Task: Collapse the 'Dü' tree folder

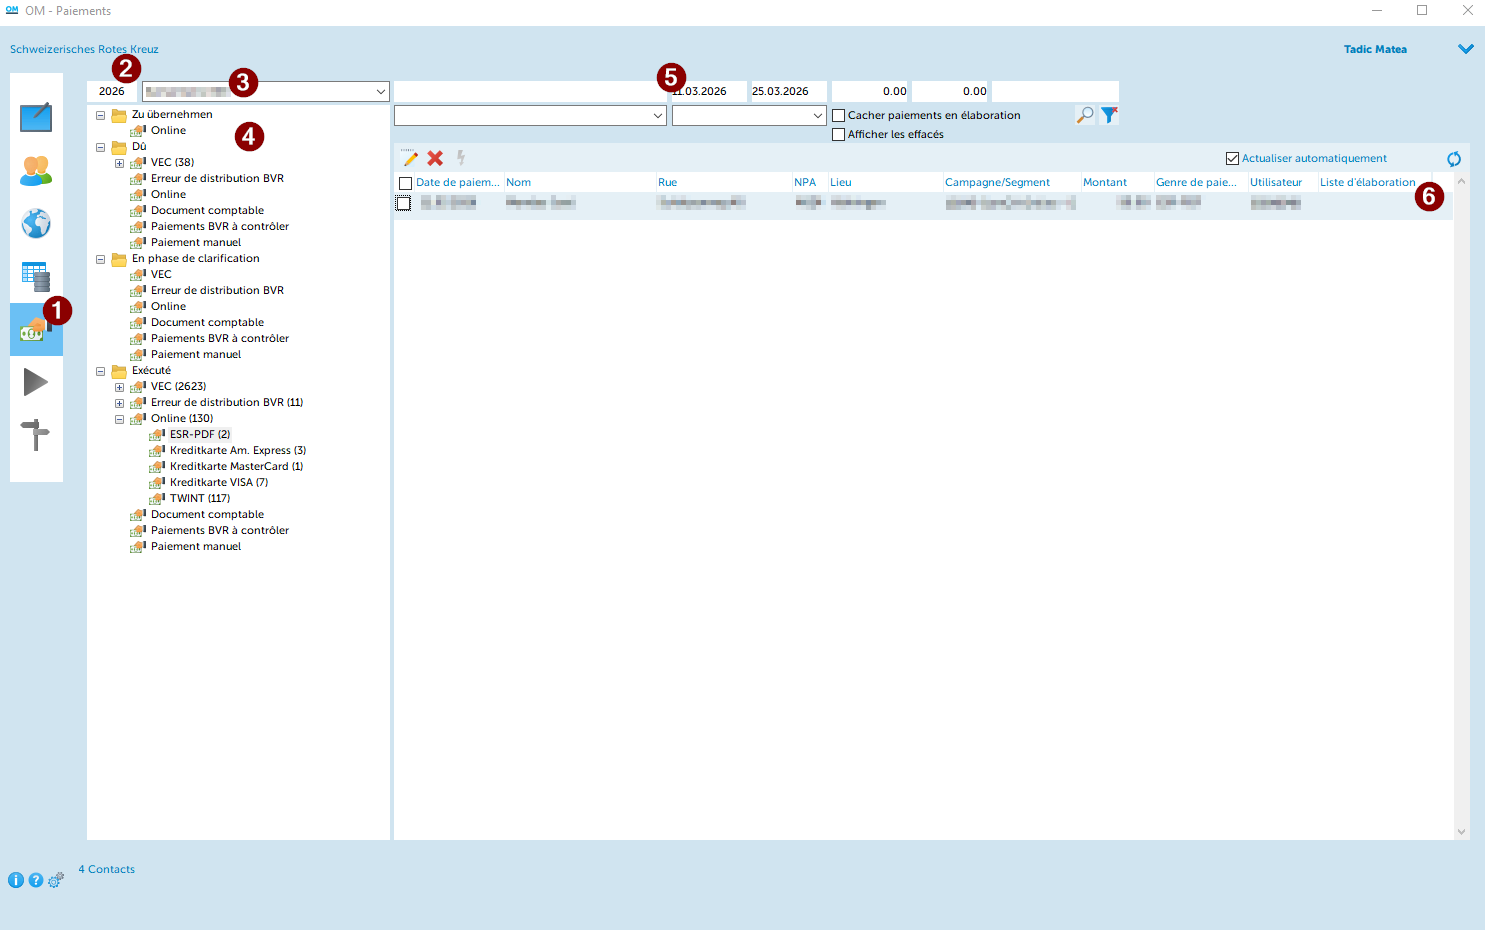Action: pyautogui.click(x=100, y=147)
